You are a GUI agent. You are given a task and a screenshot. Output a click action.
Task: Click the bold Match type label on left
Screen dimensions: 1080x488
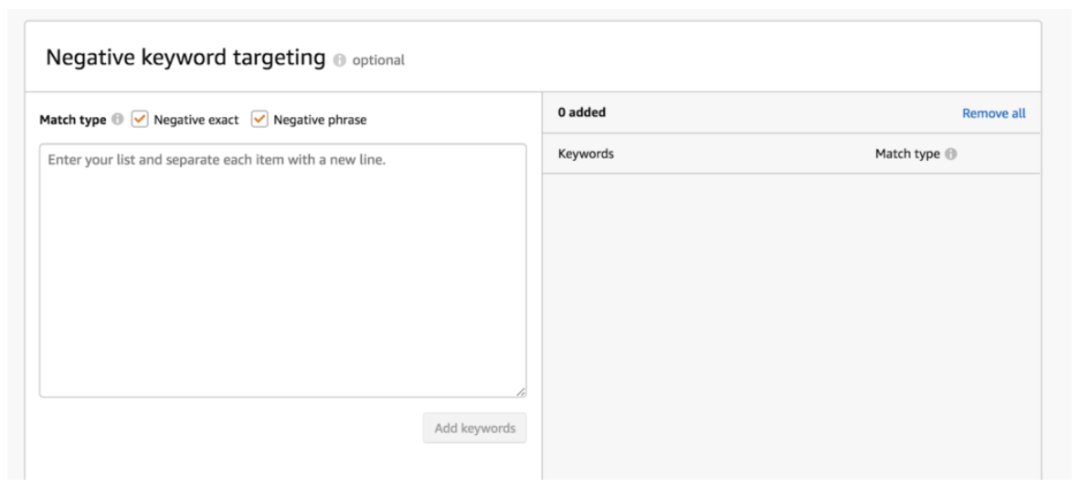pyautogui.click(x=72, y=120)
